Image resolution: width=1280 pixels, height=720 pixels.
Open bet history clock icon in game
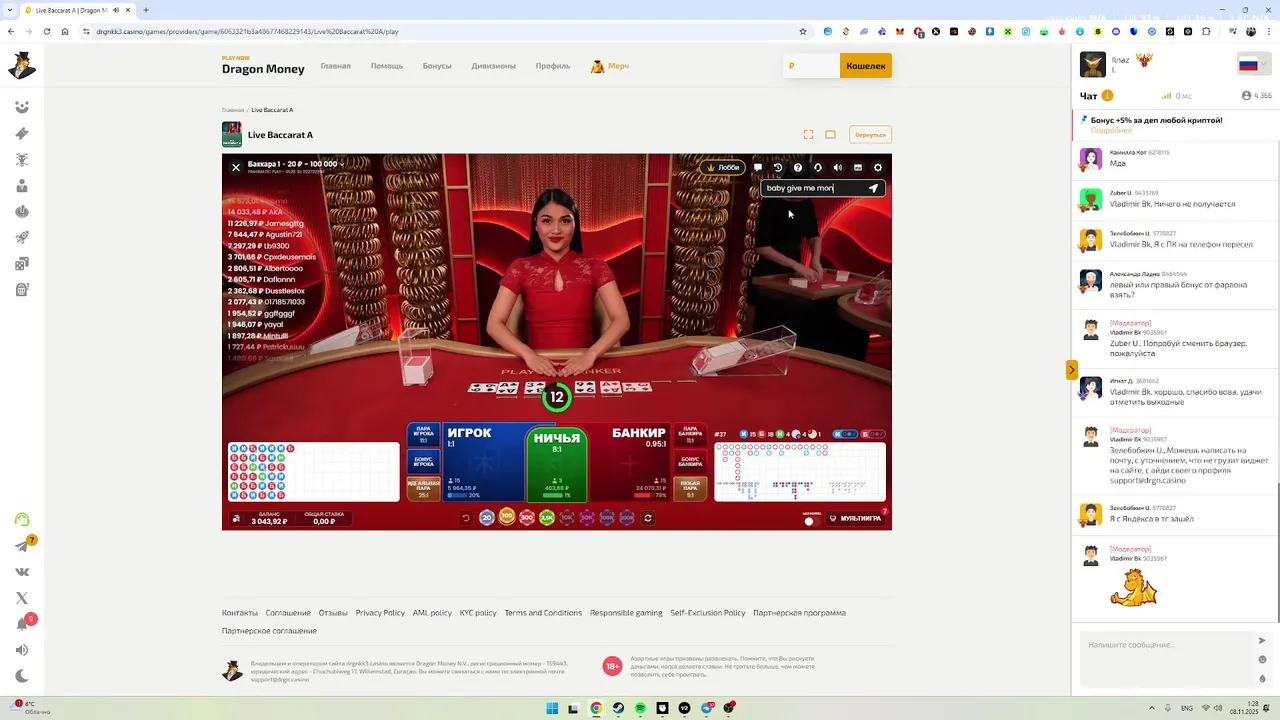(778, 168)
